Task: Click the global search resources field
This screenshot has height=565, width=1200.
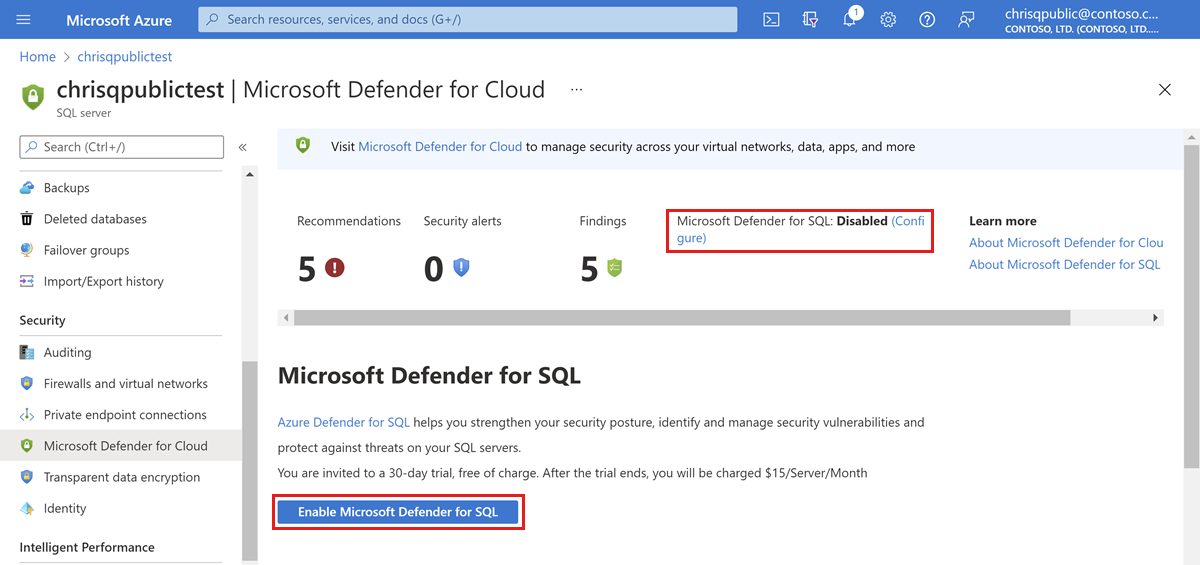Action: (467, 19)
